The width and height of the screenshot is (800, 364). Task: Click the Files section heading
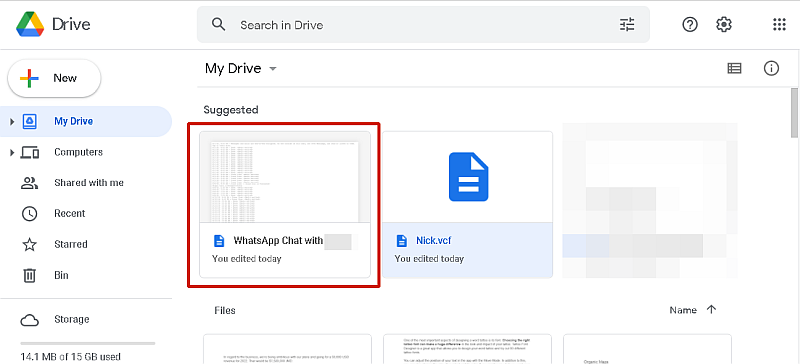pyautogui.click(x=225, y=310)
